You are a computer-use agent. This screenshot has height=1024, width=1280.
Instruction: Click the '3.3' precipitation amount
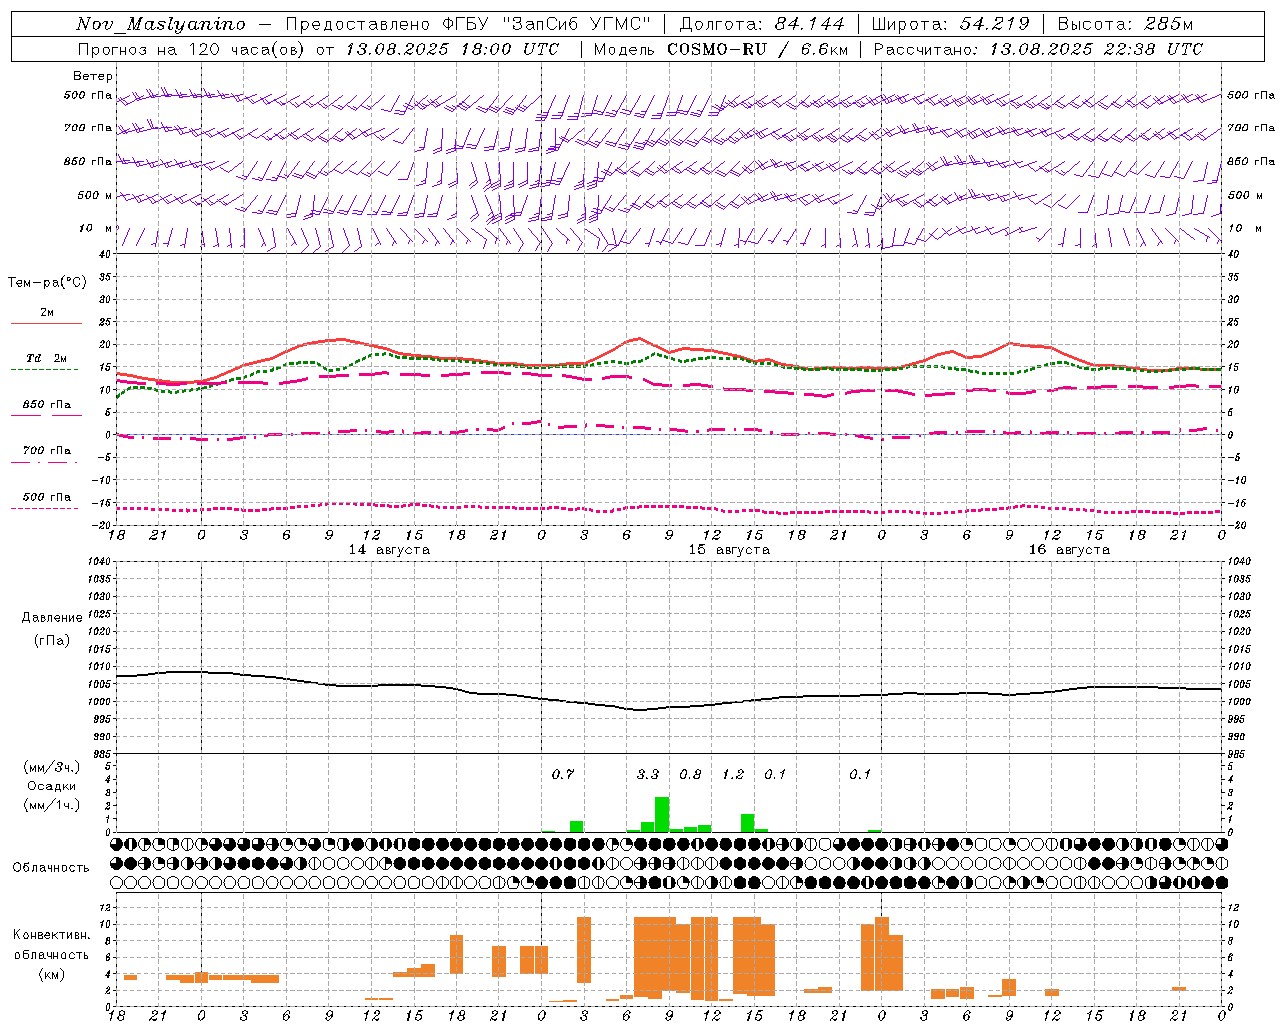pyautogui.click(x=648, y=774)
